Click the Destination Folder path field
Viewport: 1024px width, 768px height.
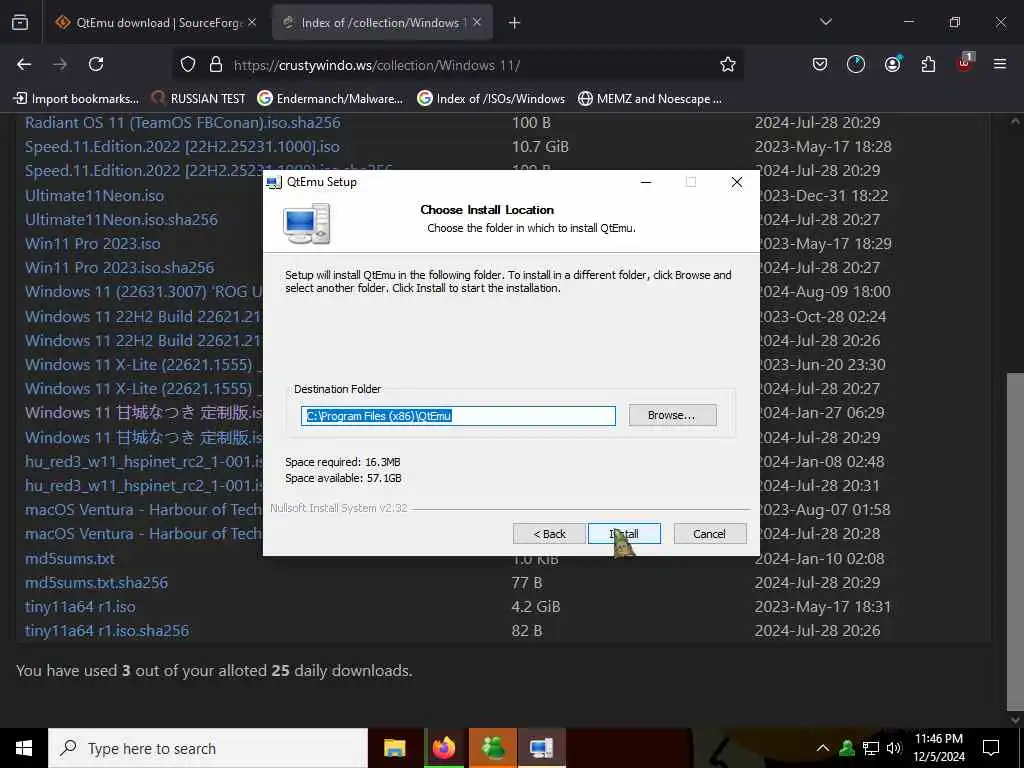(x=458, y=416)
